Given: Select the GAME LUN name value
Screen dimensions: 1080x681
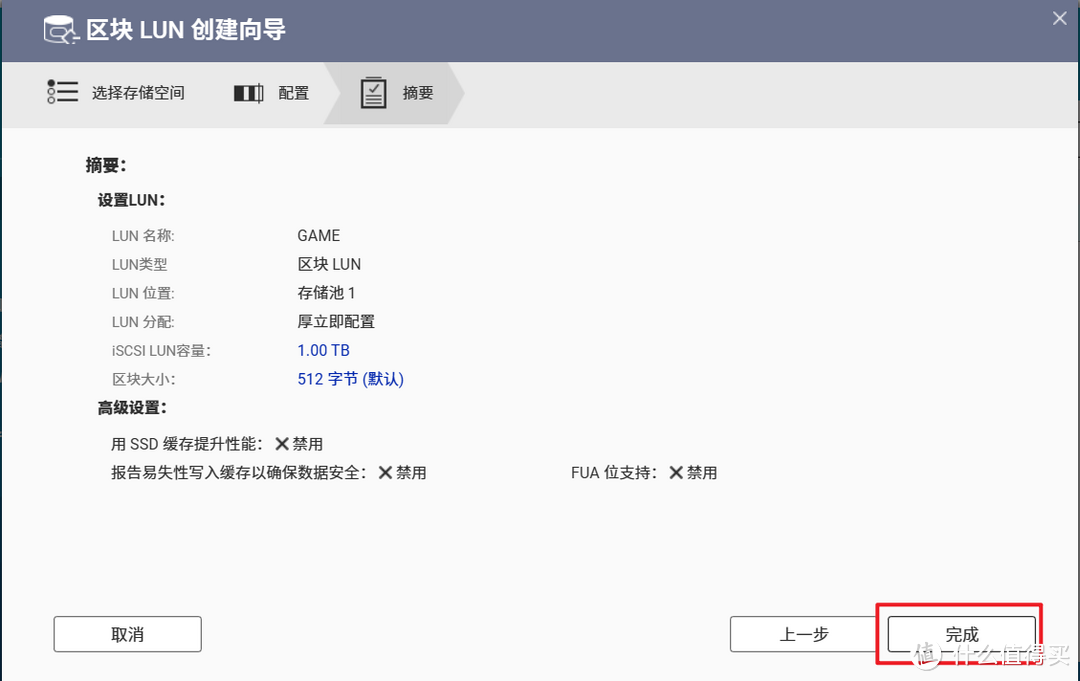Looking at the screenshot, I should point(318,235).
